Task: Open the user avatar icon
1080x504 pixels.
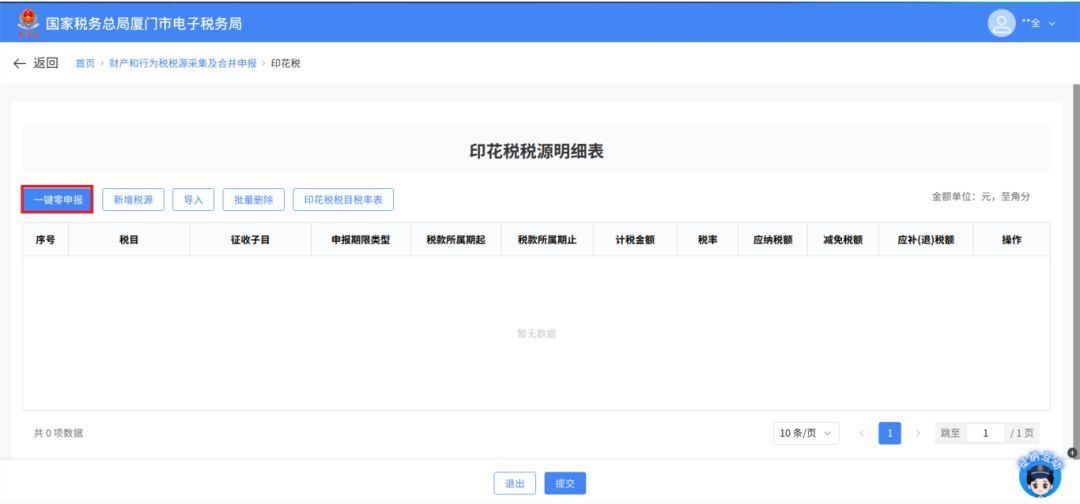Action: (1001, 23)
